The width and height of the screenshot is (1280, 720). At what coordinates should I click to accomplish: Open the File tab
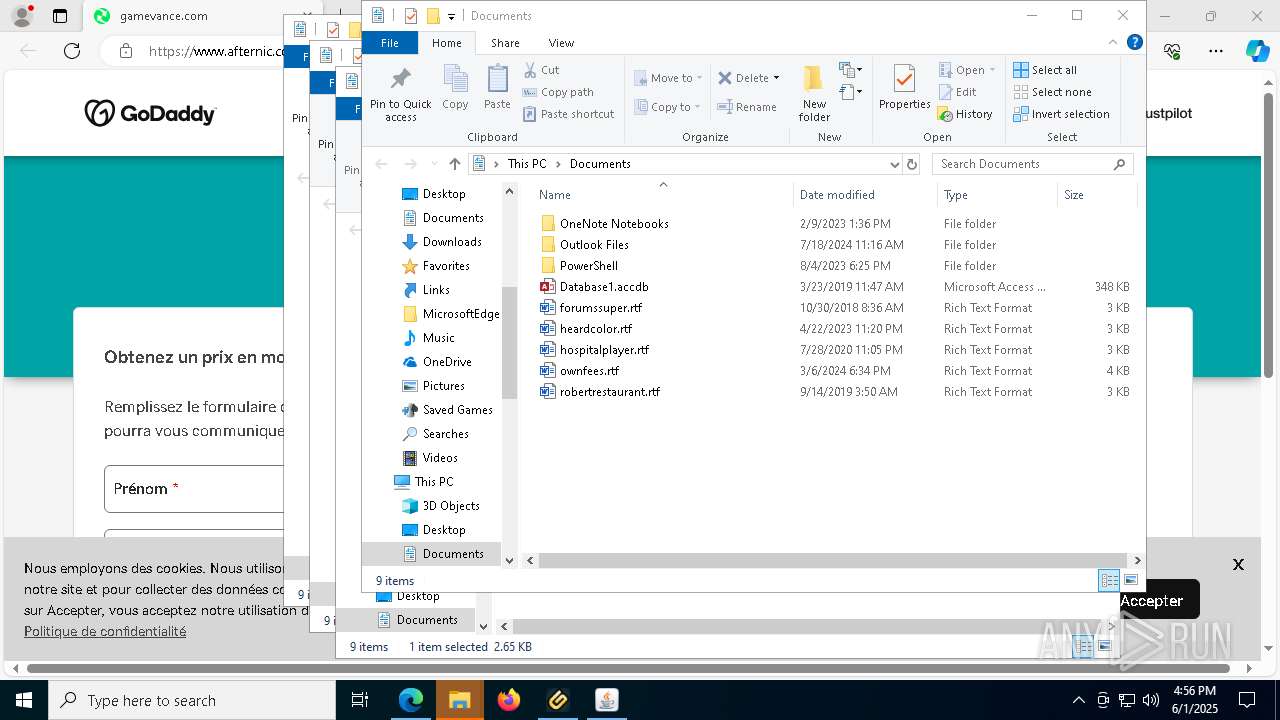pyautogui.click(x=390, y=43)
